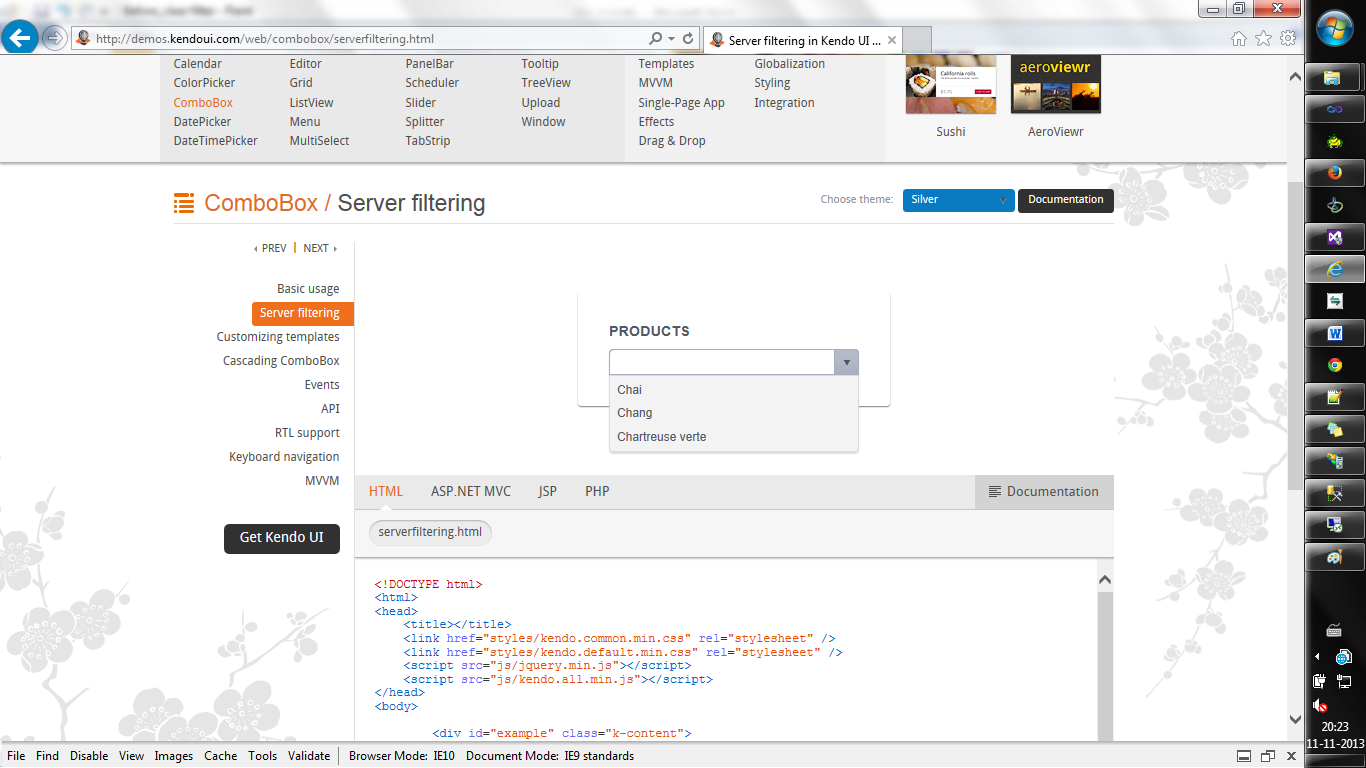Open the Events example link
This screenshot has width=1366, height=768.
[322, 385]
